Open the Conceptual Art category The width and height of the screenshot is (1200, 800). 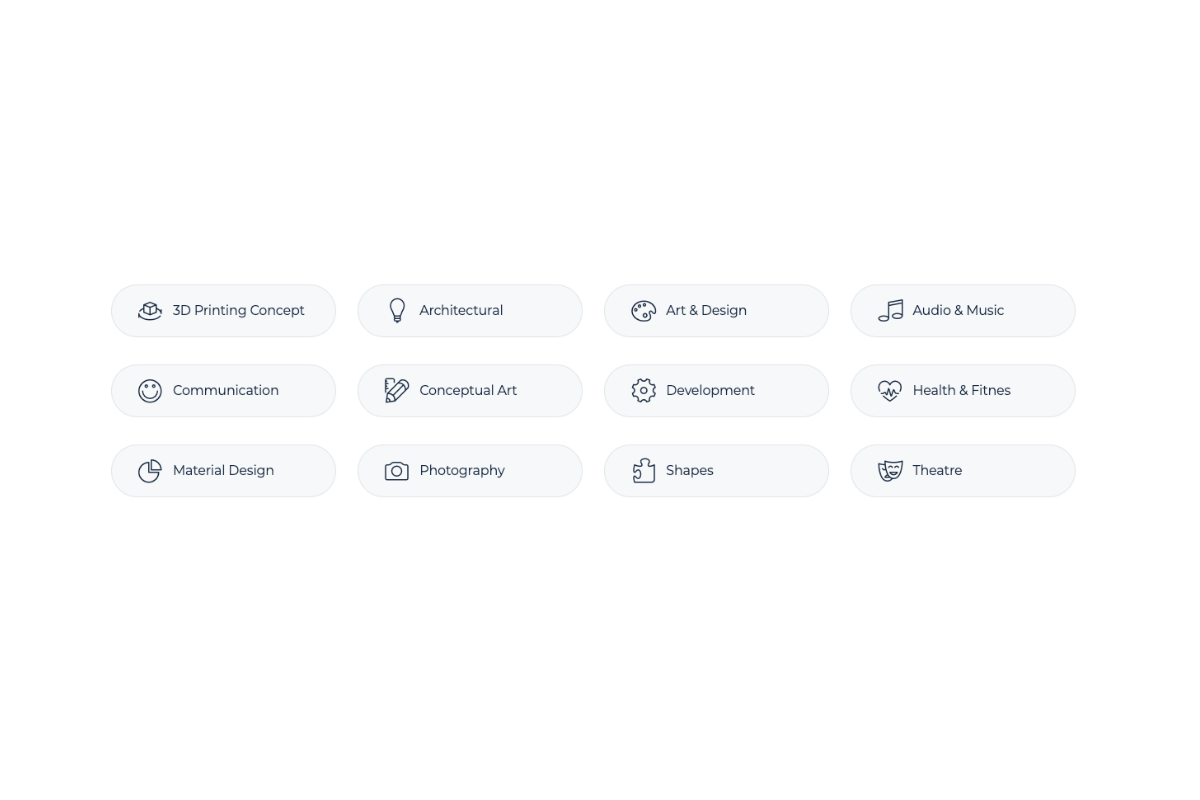tap(470, 390)
